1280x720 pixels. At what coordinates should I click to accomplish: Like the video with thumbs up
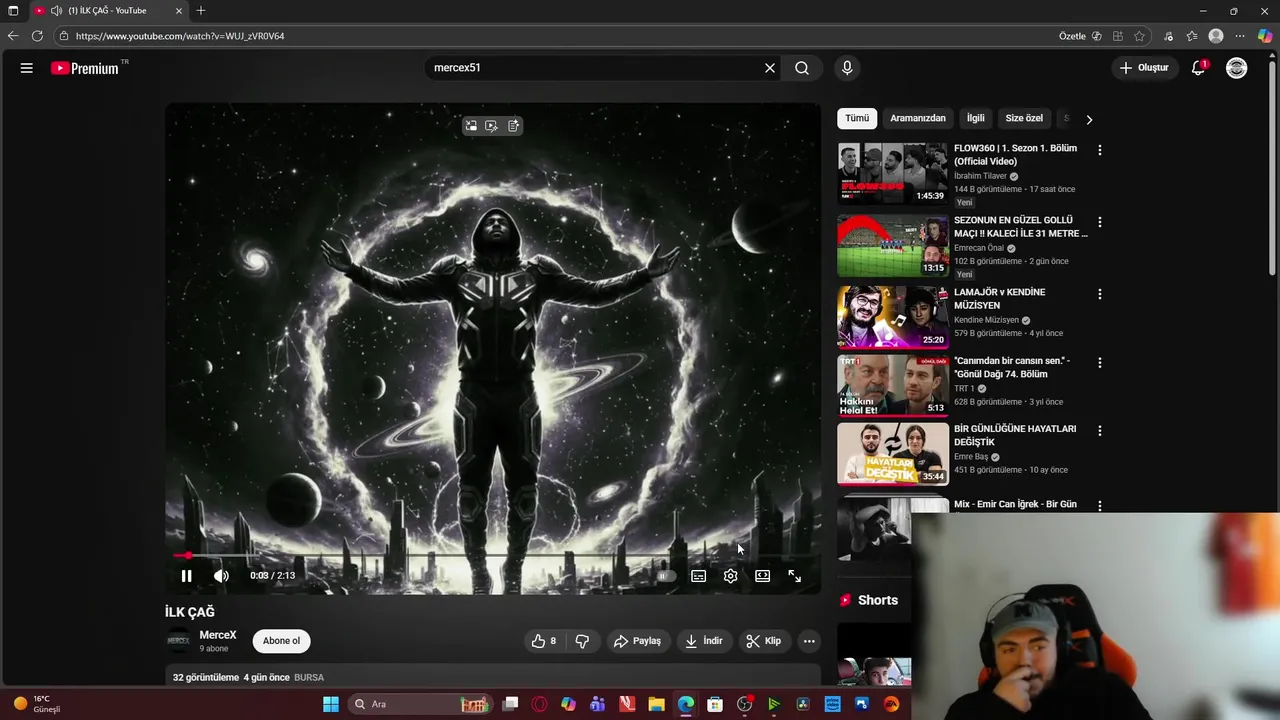[x=545, y=641]
